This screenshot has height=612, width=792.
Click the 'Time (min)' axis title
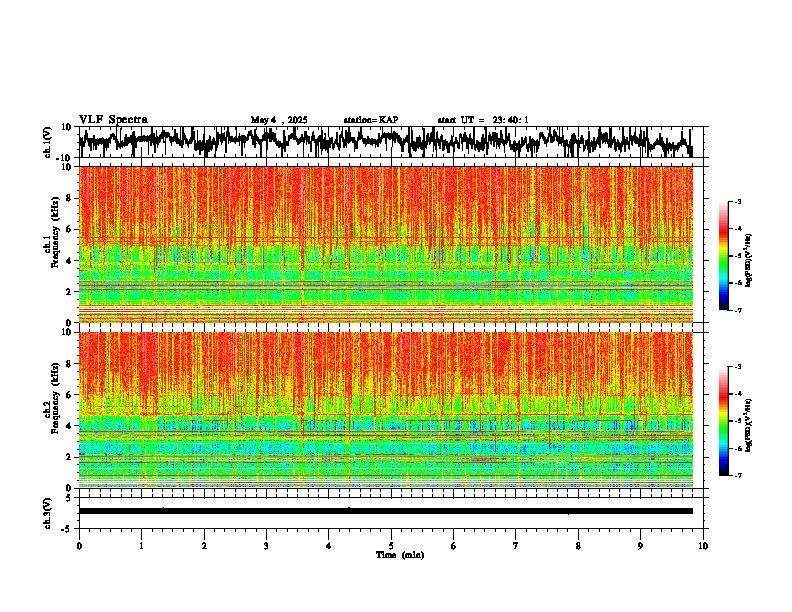click(x=400, y=555)
